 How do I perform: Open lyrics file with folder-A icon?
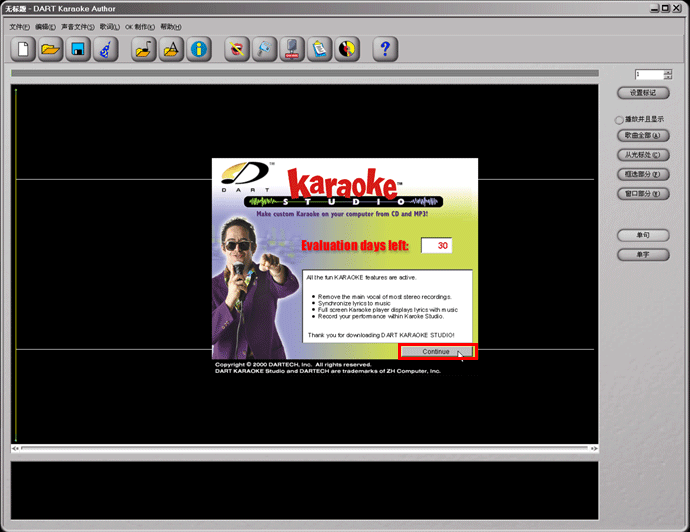[x=171, y=49]
